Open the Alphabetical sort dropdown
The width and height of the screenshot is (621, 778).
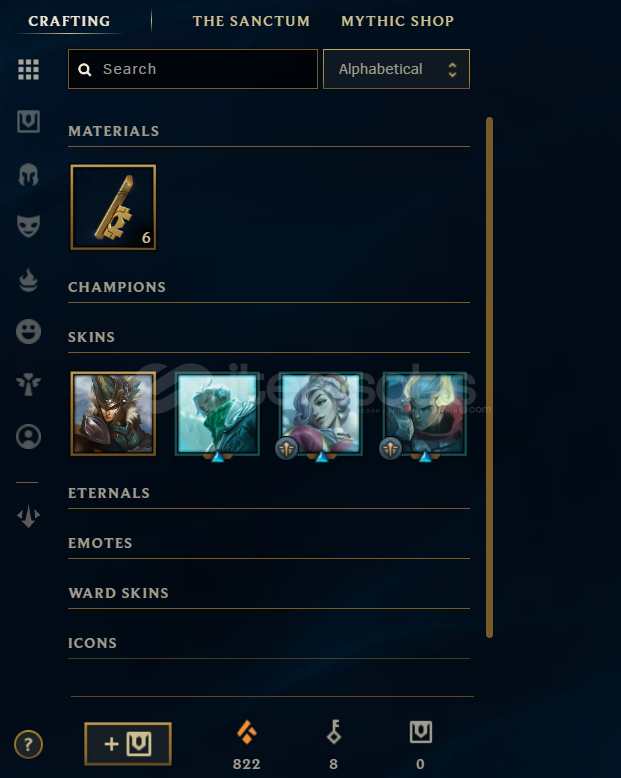[396, 69]
